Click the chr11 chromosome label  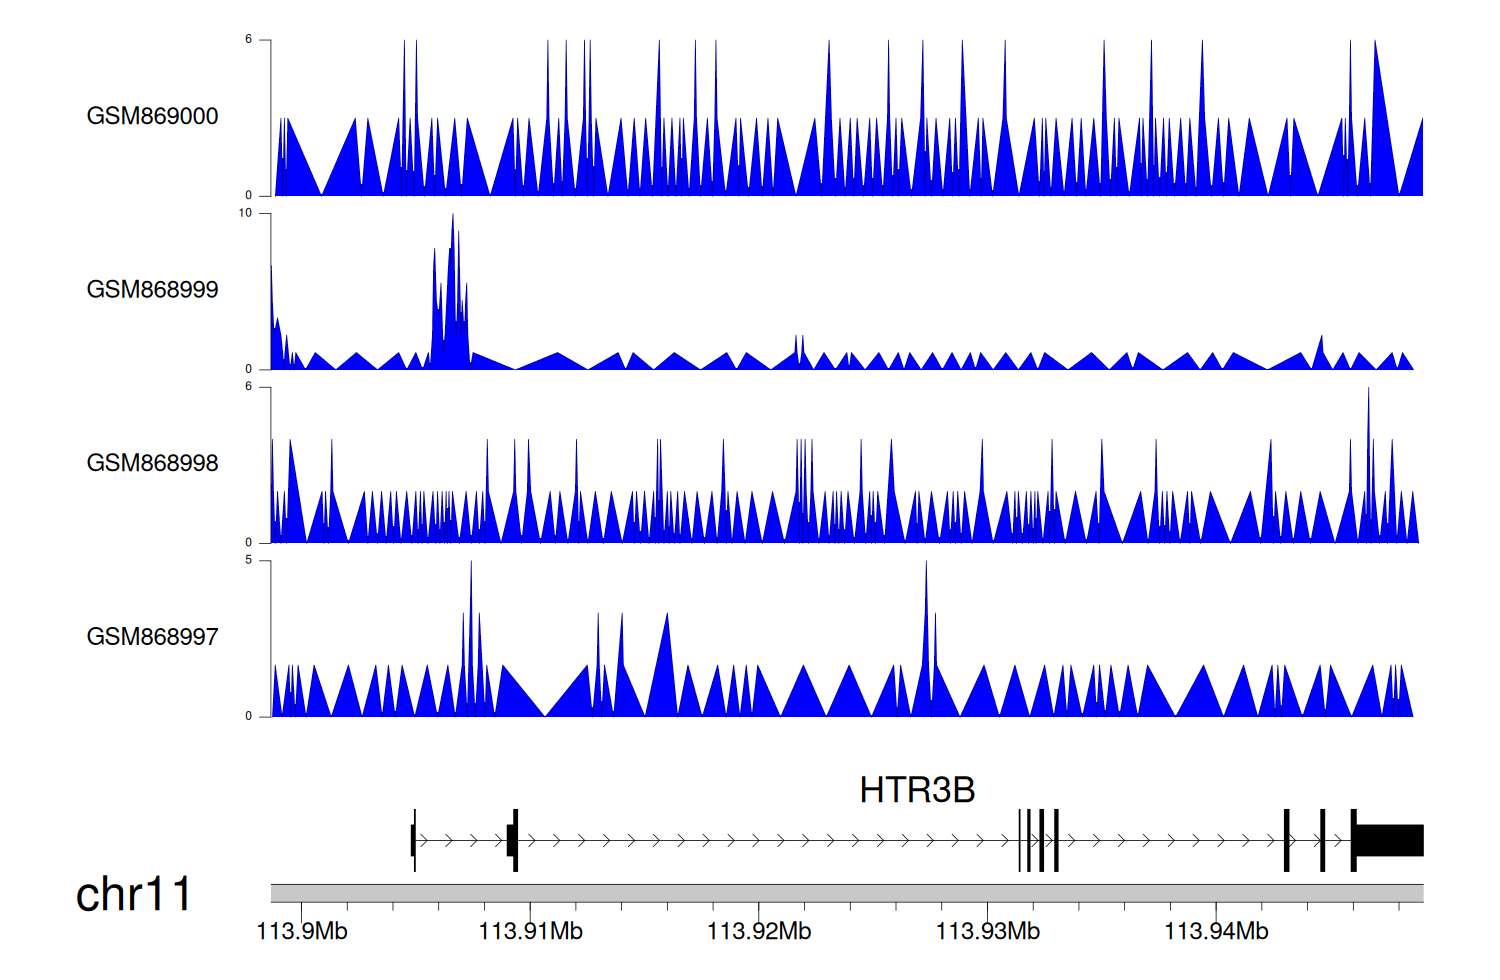coord(133,894)
